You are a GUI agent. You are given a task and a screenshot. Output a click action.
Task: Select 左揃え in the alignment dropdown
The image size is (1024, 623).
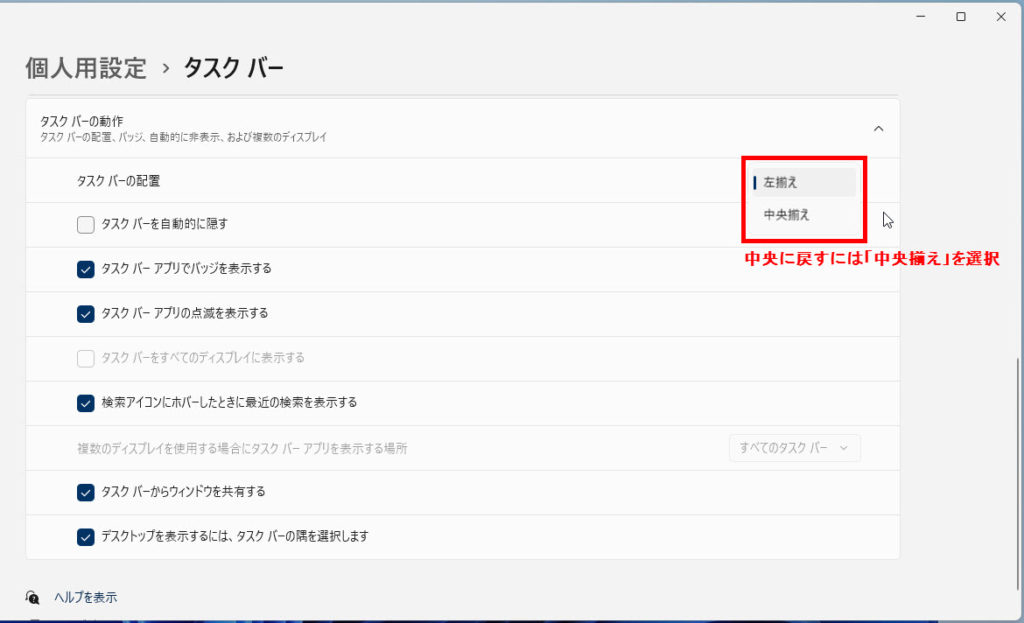point(780,183)
